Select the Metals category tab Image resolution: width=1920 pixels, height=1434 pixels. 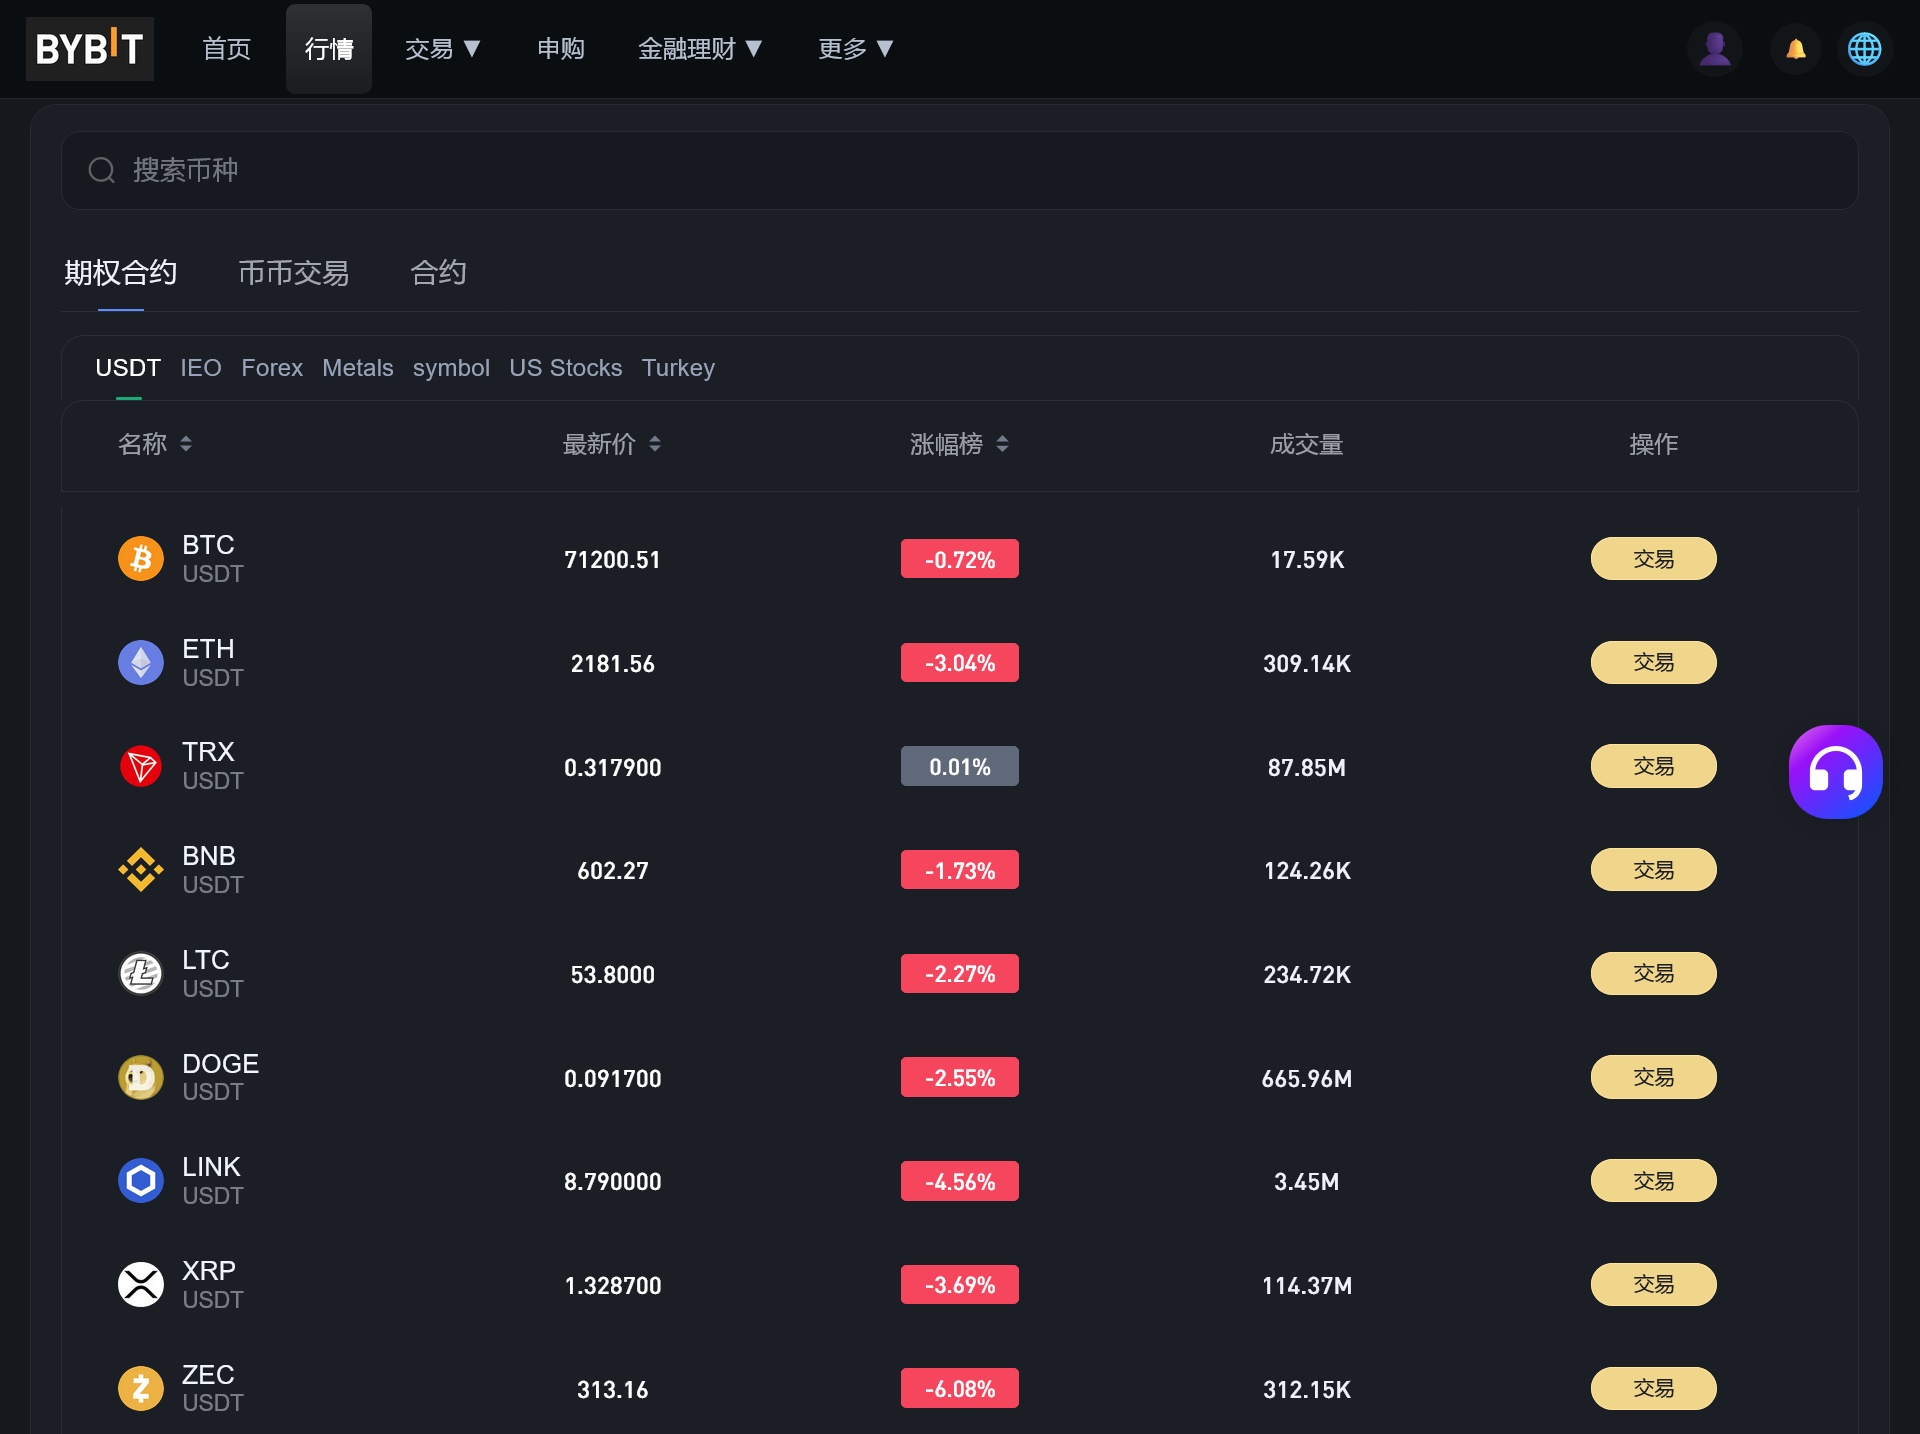[358, 368]
